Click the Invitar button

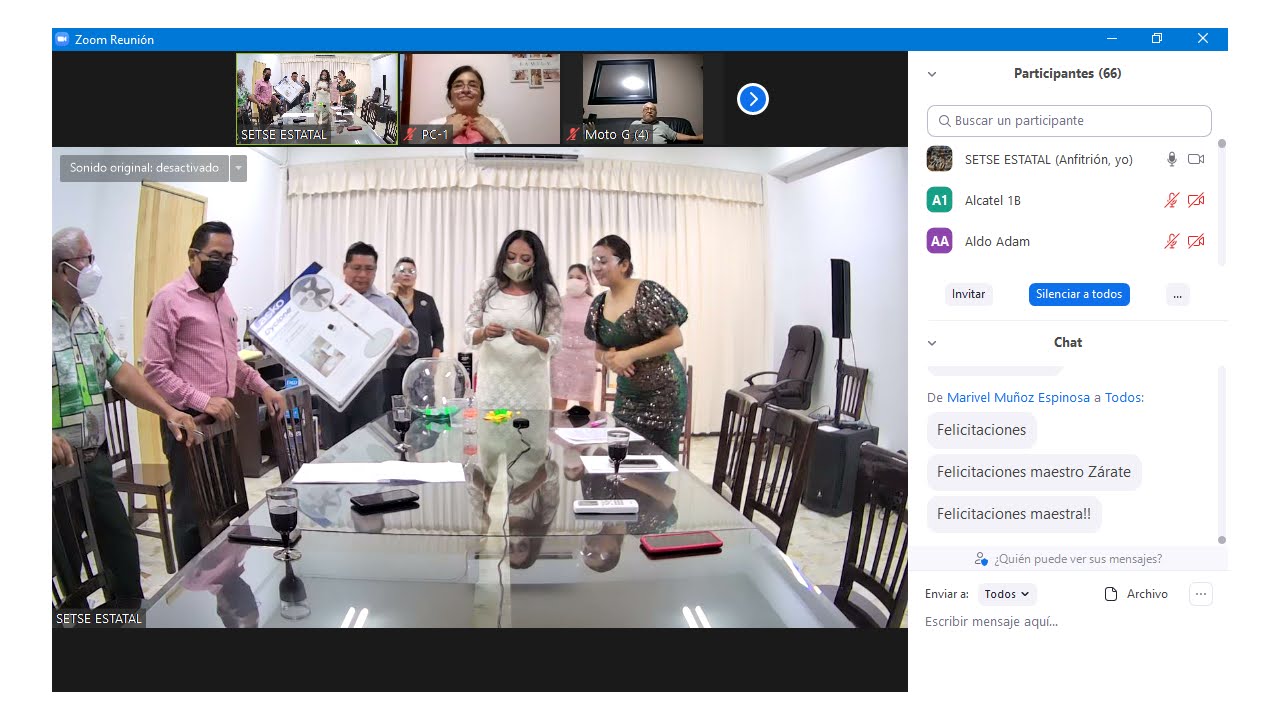click(968, 294)
